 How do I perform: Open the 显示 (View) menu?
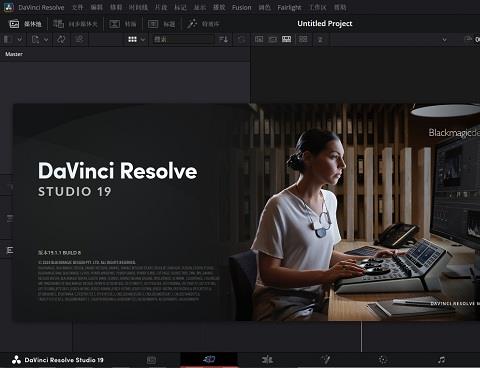[x=200, y=7]
